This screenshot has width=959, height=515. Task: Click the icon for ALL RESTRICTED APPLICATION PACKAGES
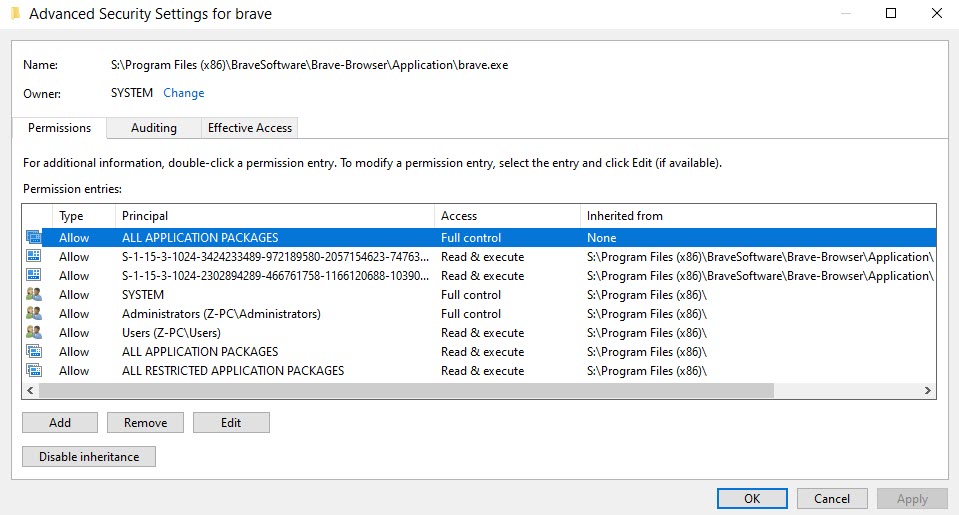click(34, 370)
